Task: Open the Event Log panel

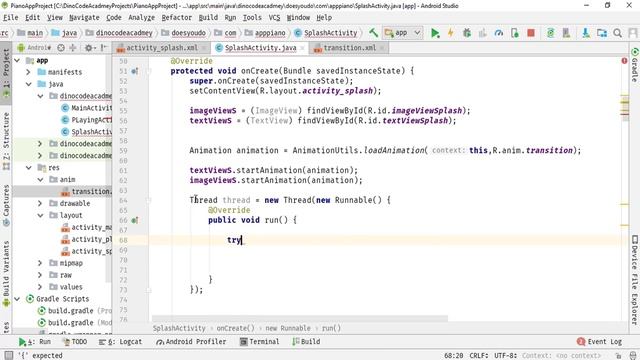Action: (600, 342)
